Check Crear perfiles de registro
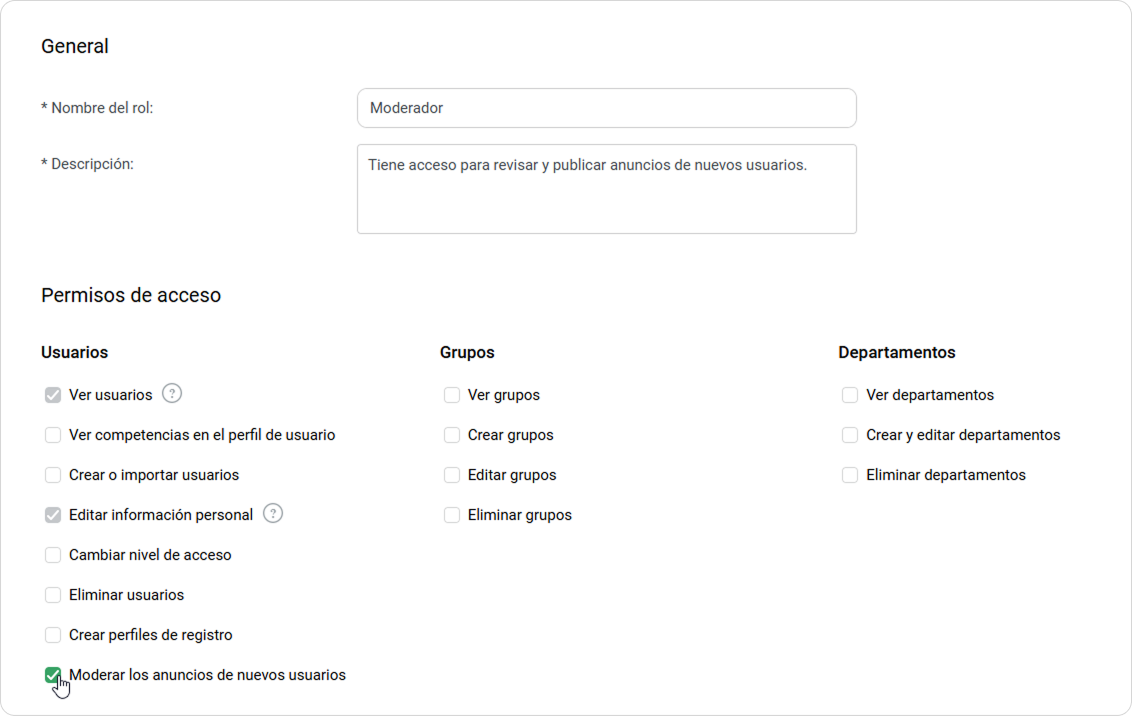Viewport: 1132px width, 716px height. [x=53, y=635]
